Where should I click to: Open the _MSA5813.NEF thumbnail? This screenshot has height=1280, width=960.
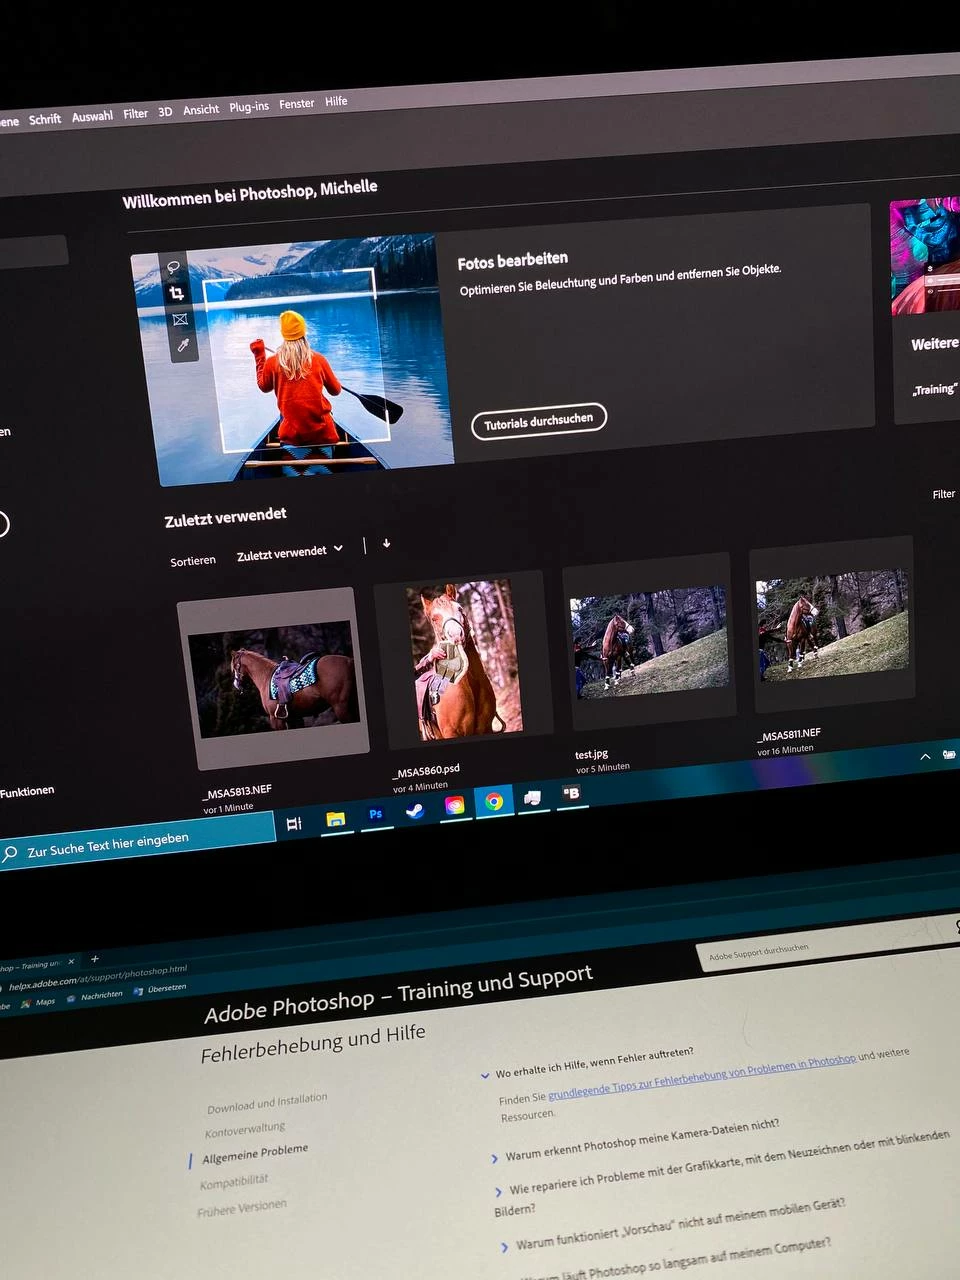(x=273, y=679)
